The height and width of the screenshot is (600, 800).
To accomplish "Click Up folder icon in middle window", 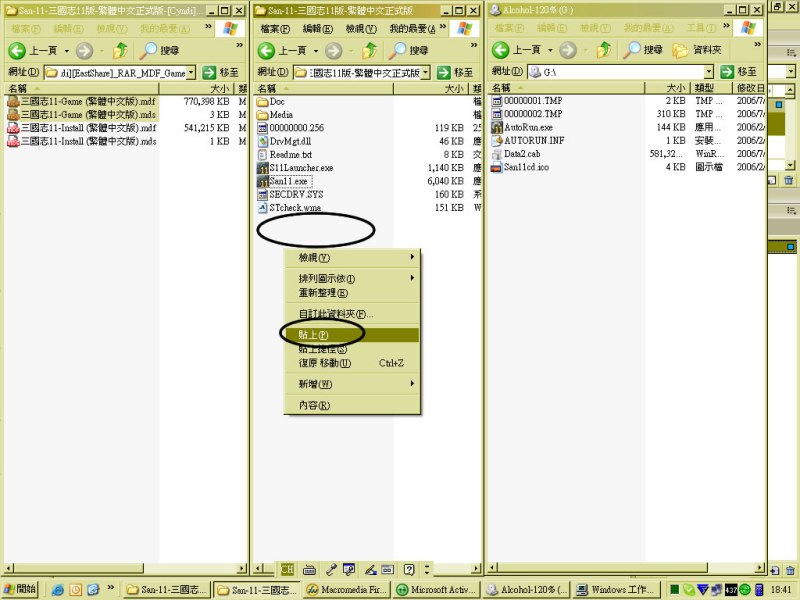I will coord(369,50).
